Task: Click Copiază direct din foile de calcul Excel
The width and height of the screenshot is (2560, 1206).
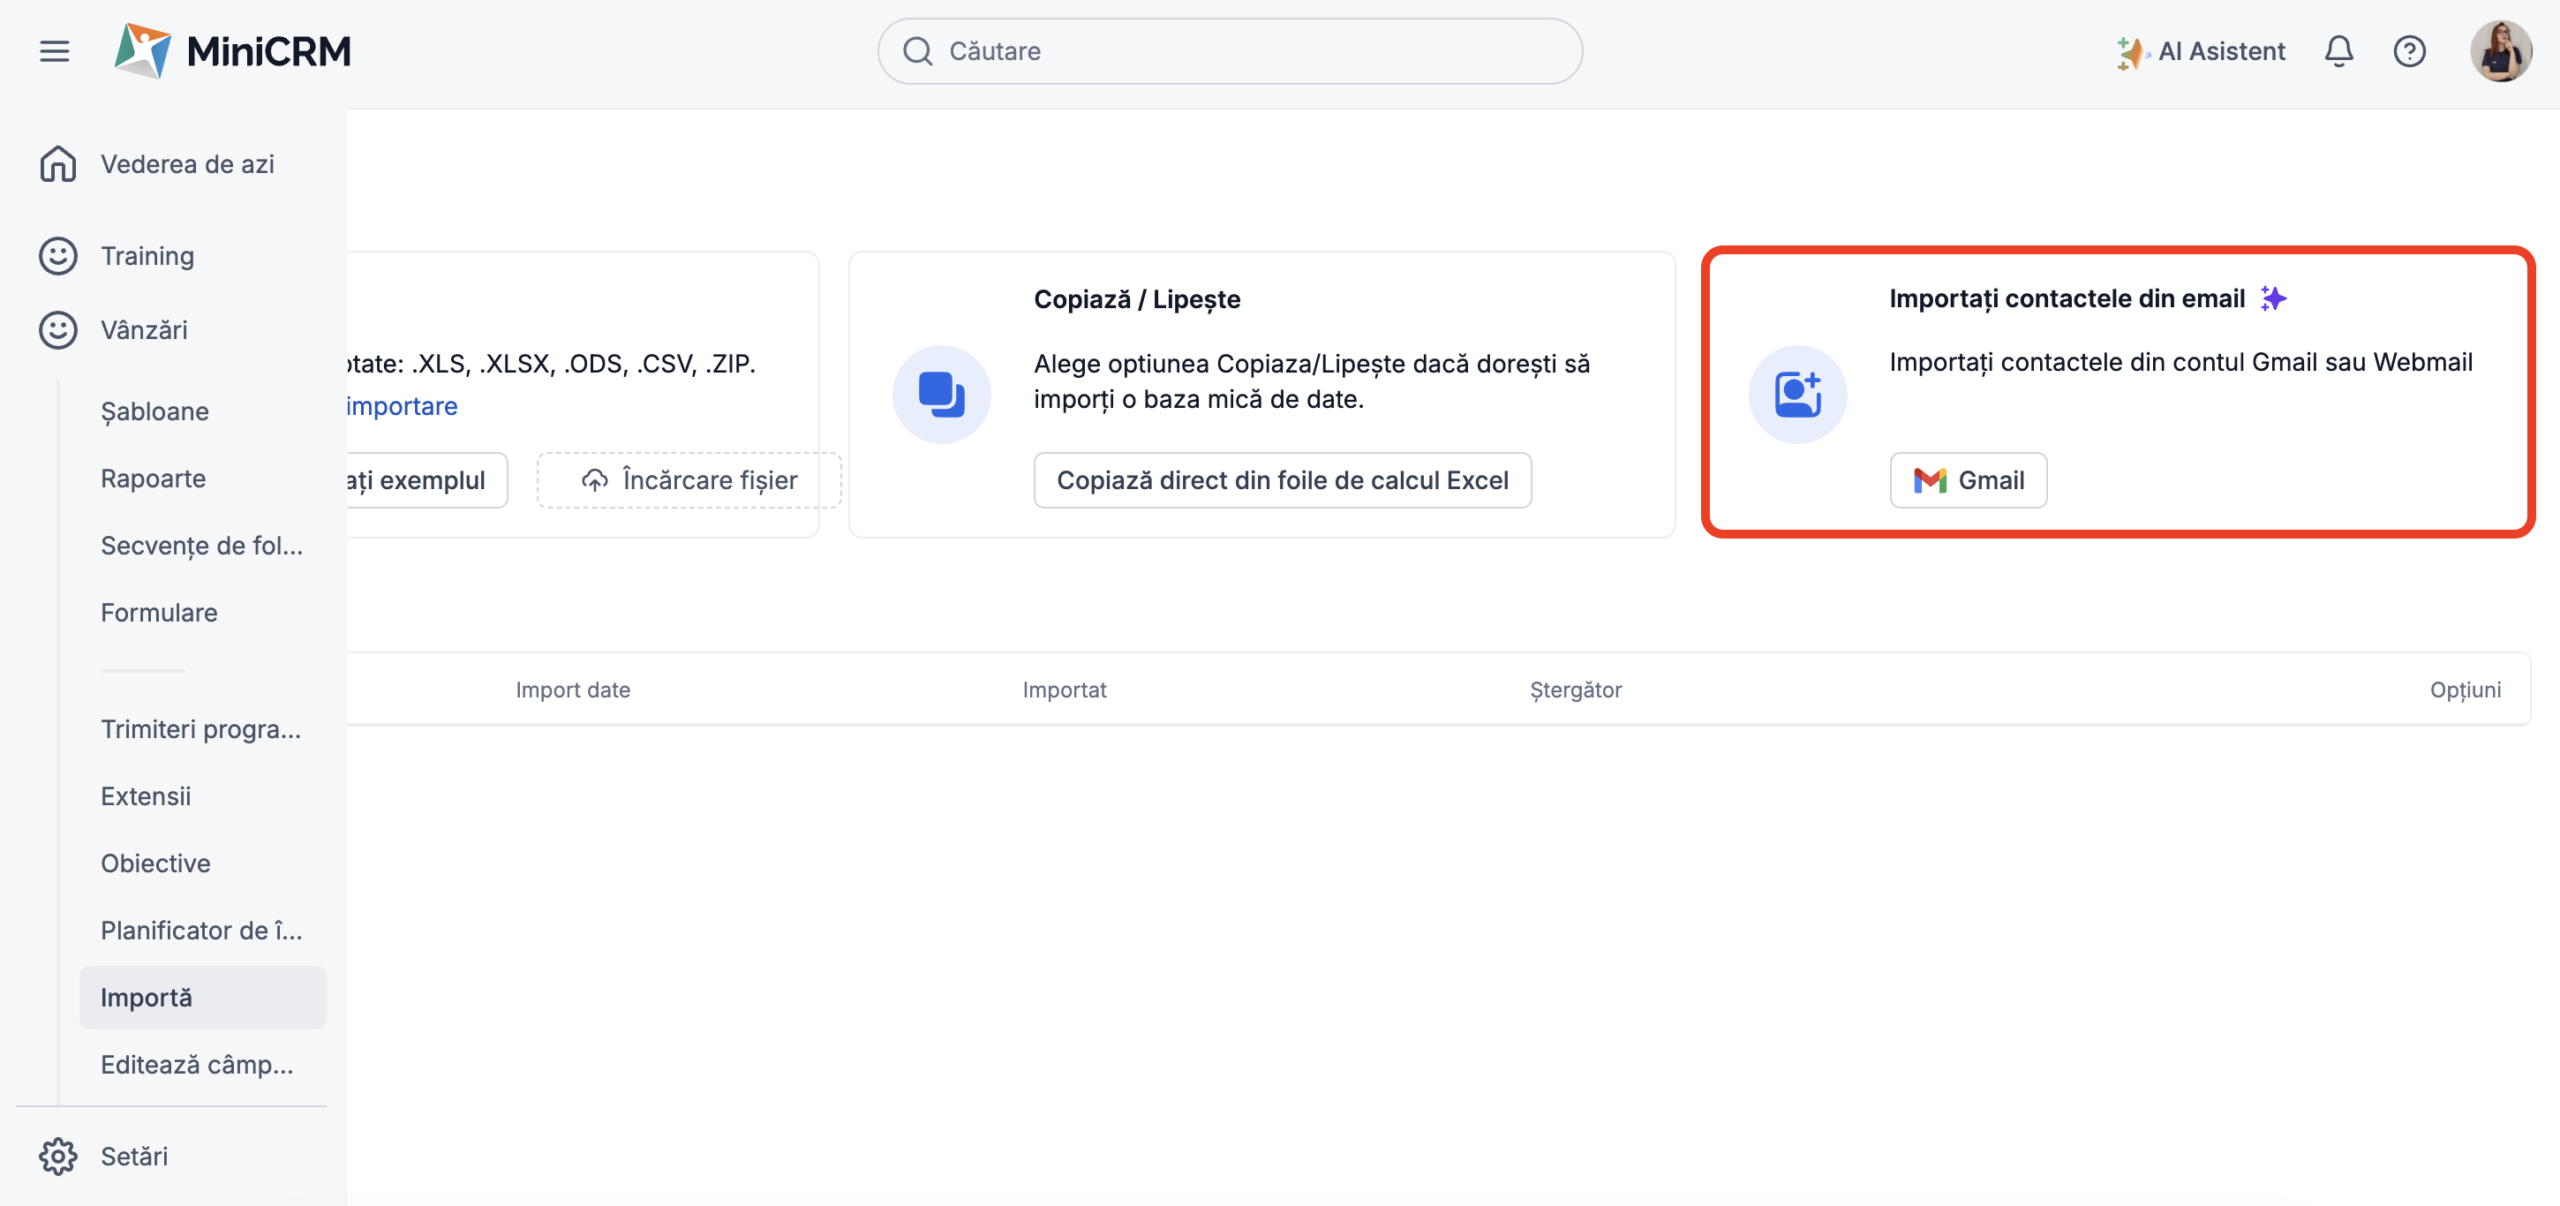Action: click(1282, 480)
